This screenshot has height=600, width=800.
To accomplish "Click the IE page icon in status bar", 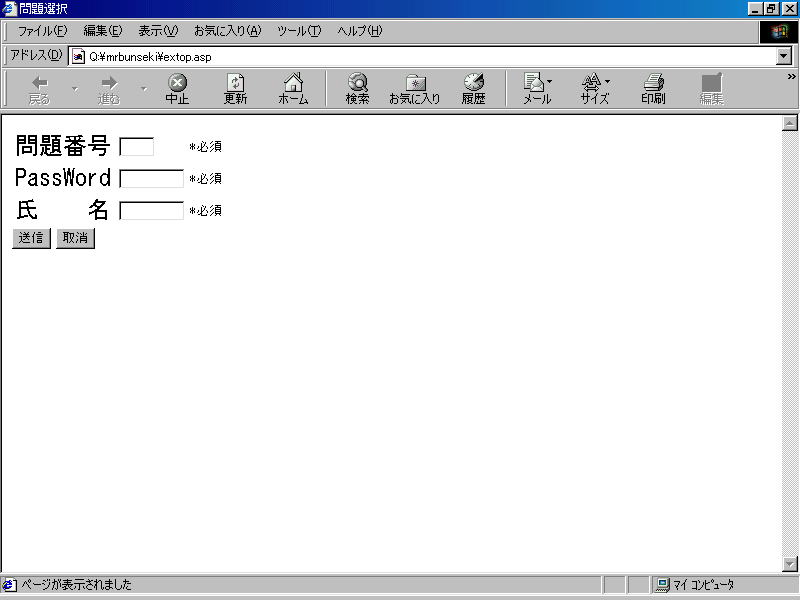I will 9,585.
